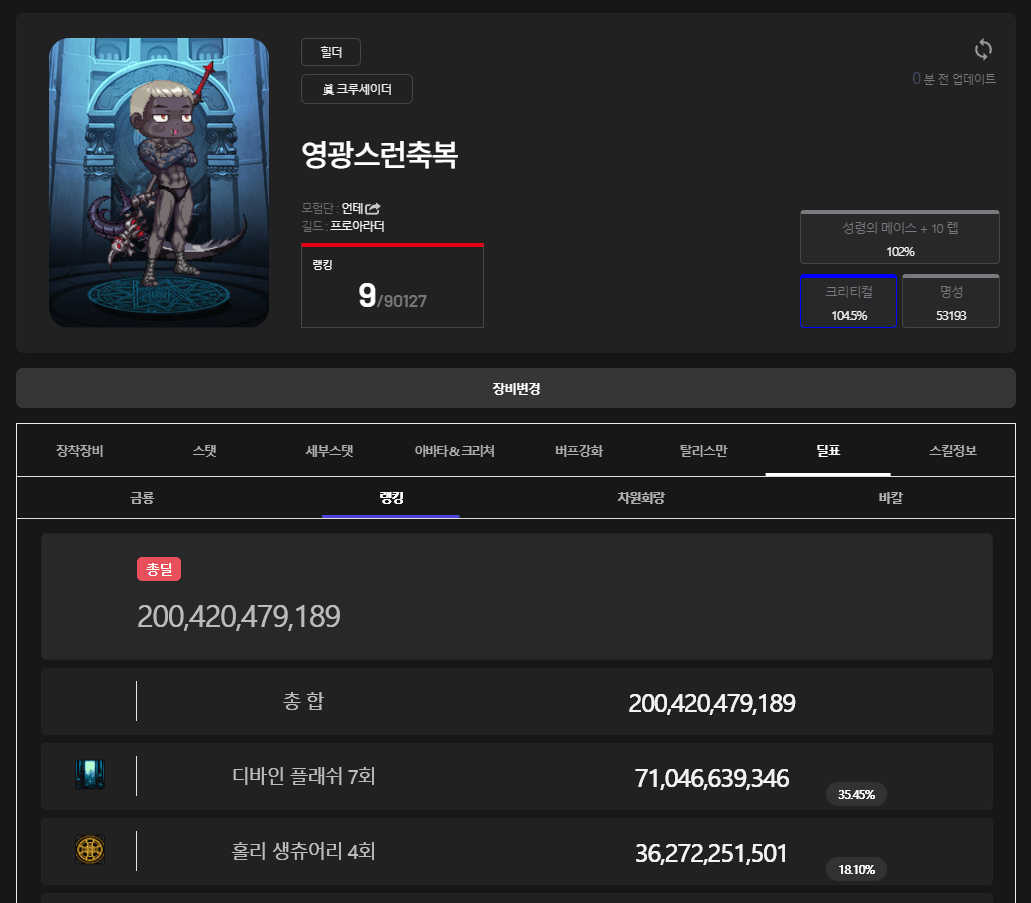Open the adventure guild share link icon
The height and width of the screenshot is (903, 1031).
tap(373, 208)
